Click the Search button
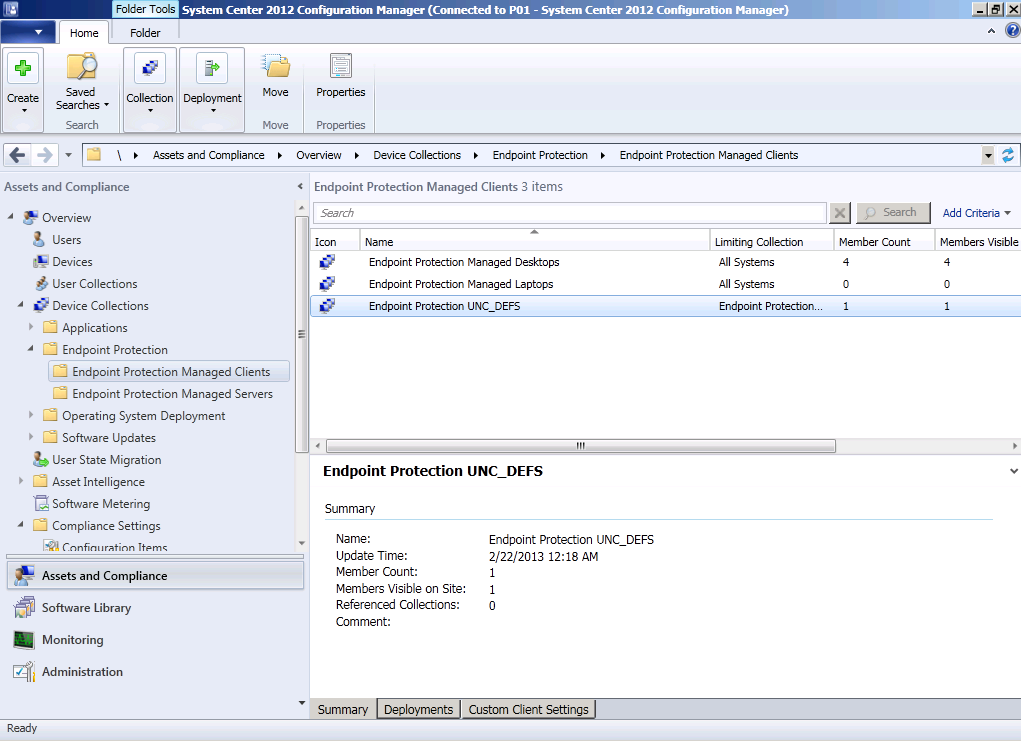 pos(893,213)
